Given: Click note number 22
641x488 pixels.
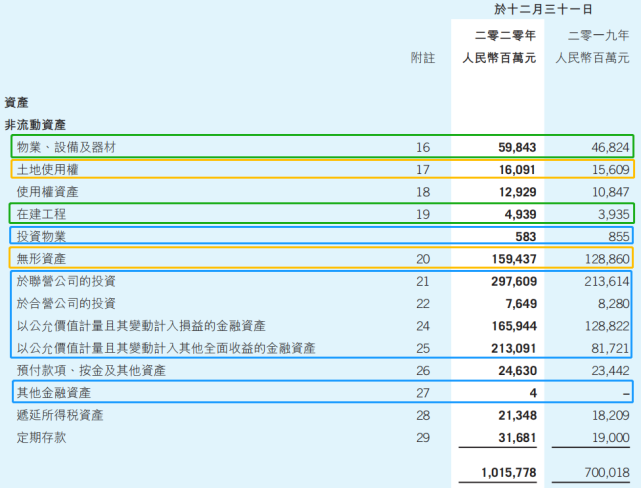Looking at the screenshot, I should coord(423,304).
